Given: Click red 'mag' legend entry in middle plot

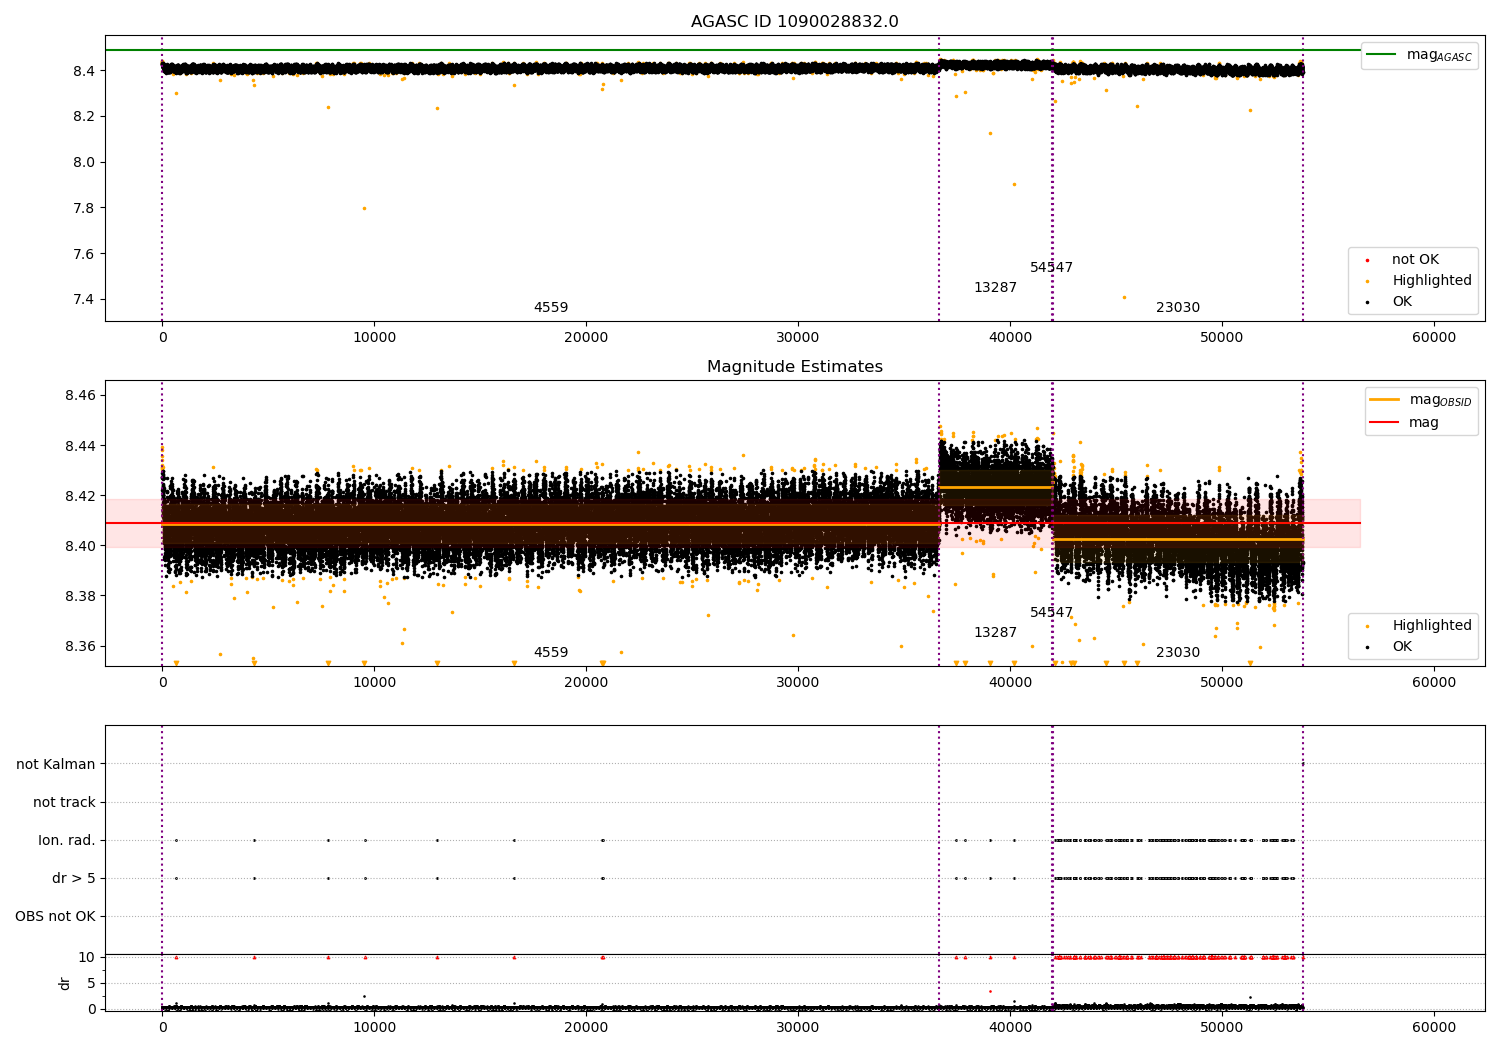Looking at the screenshot, I should pyautogui.click(x=1424, y=423).
